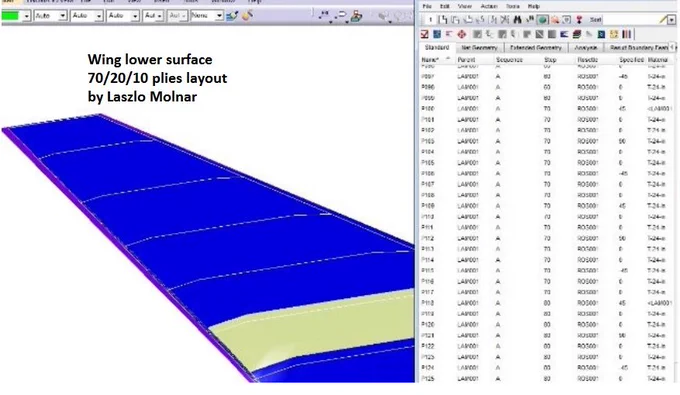Viewport: 680px width, 395px height.
Task: Click the paint format brush icon in CATIA toolbar
Action: 232,16
